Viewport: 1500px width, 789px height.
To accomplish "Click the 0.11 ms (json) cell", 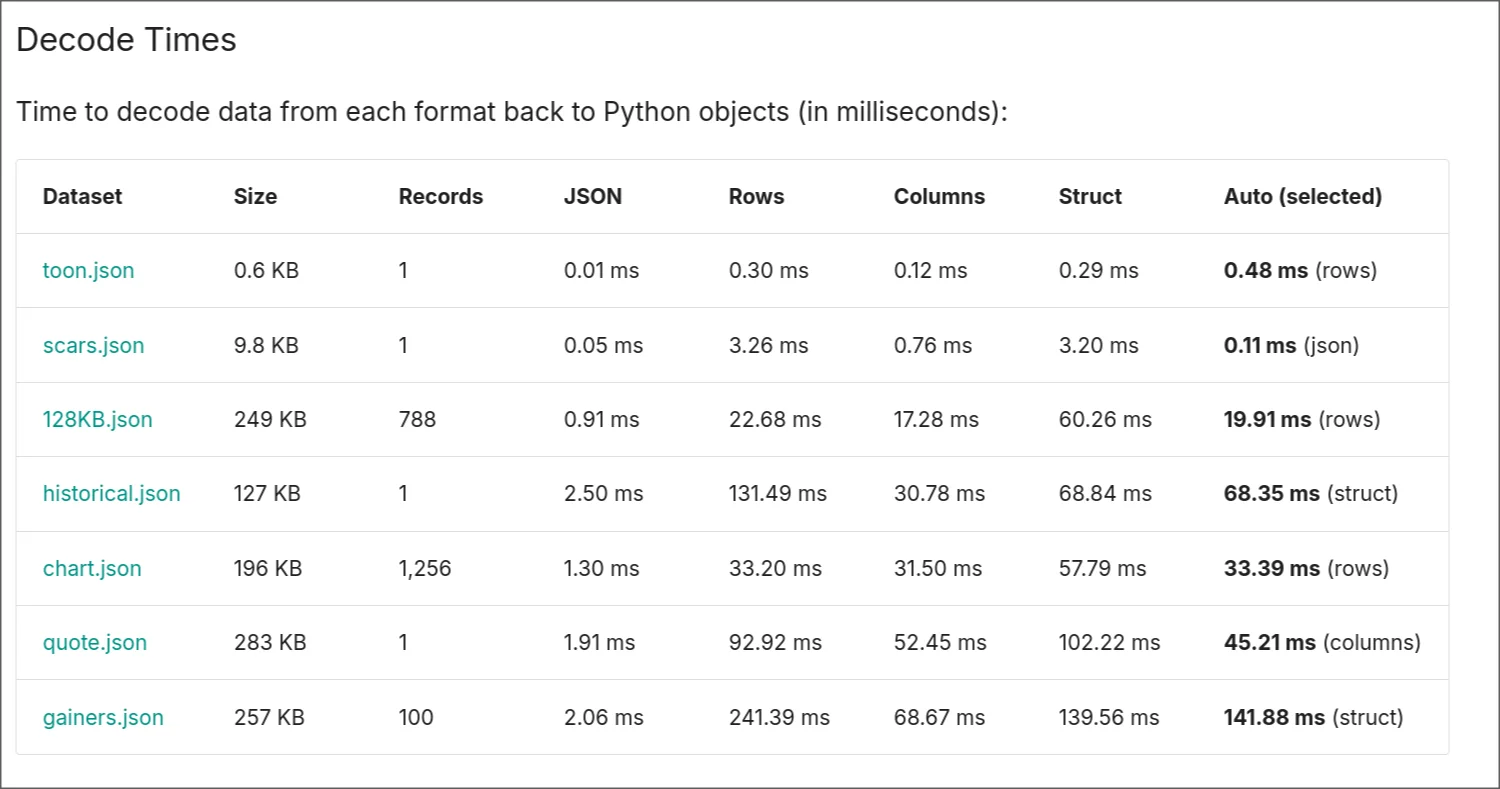I will 1291,346.
